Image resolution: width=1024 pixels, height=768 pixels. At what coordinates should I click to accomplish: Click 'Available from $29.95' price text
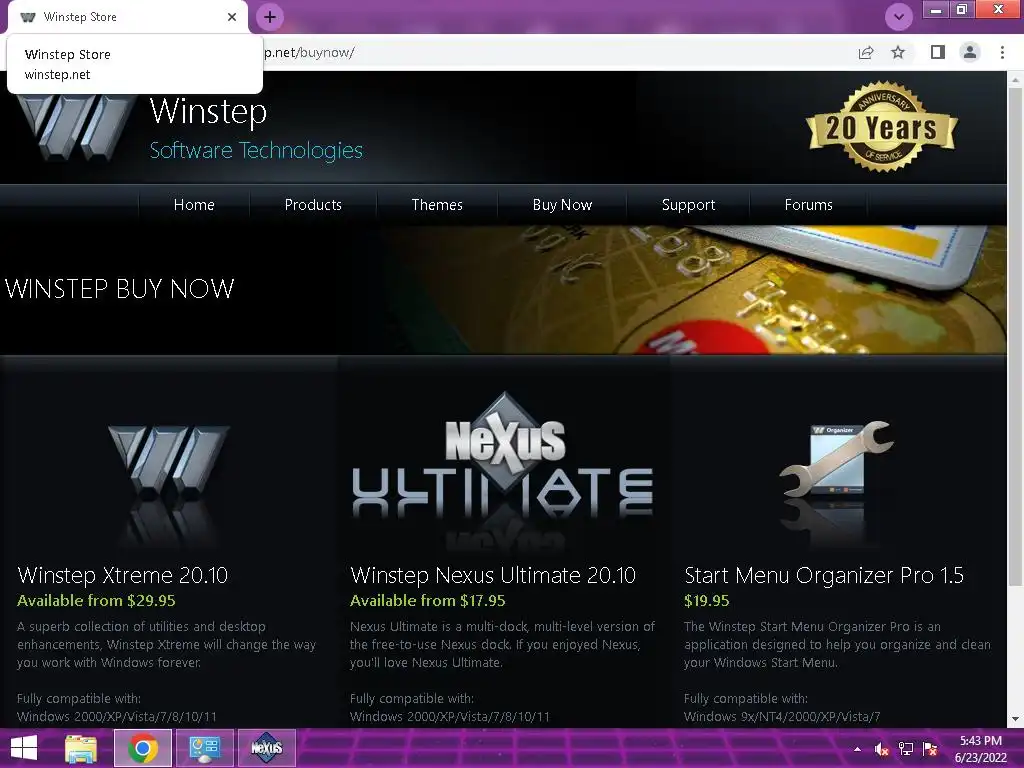click(97, 601)
